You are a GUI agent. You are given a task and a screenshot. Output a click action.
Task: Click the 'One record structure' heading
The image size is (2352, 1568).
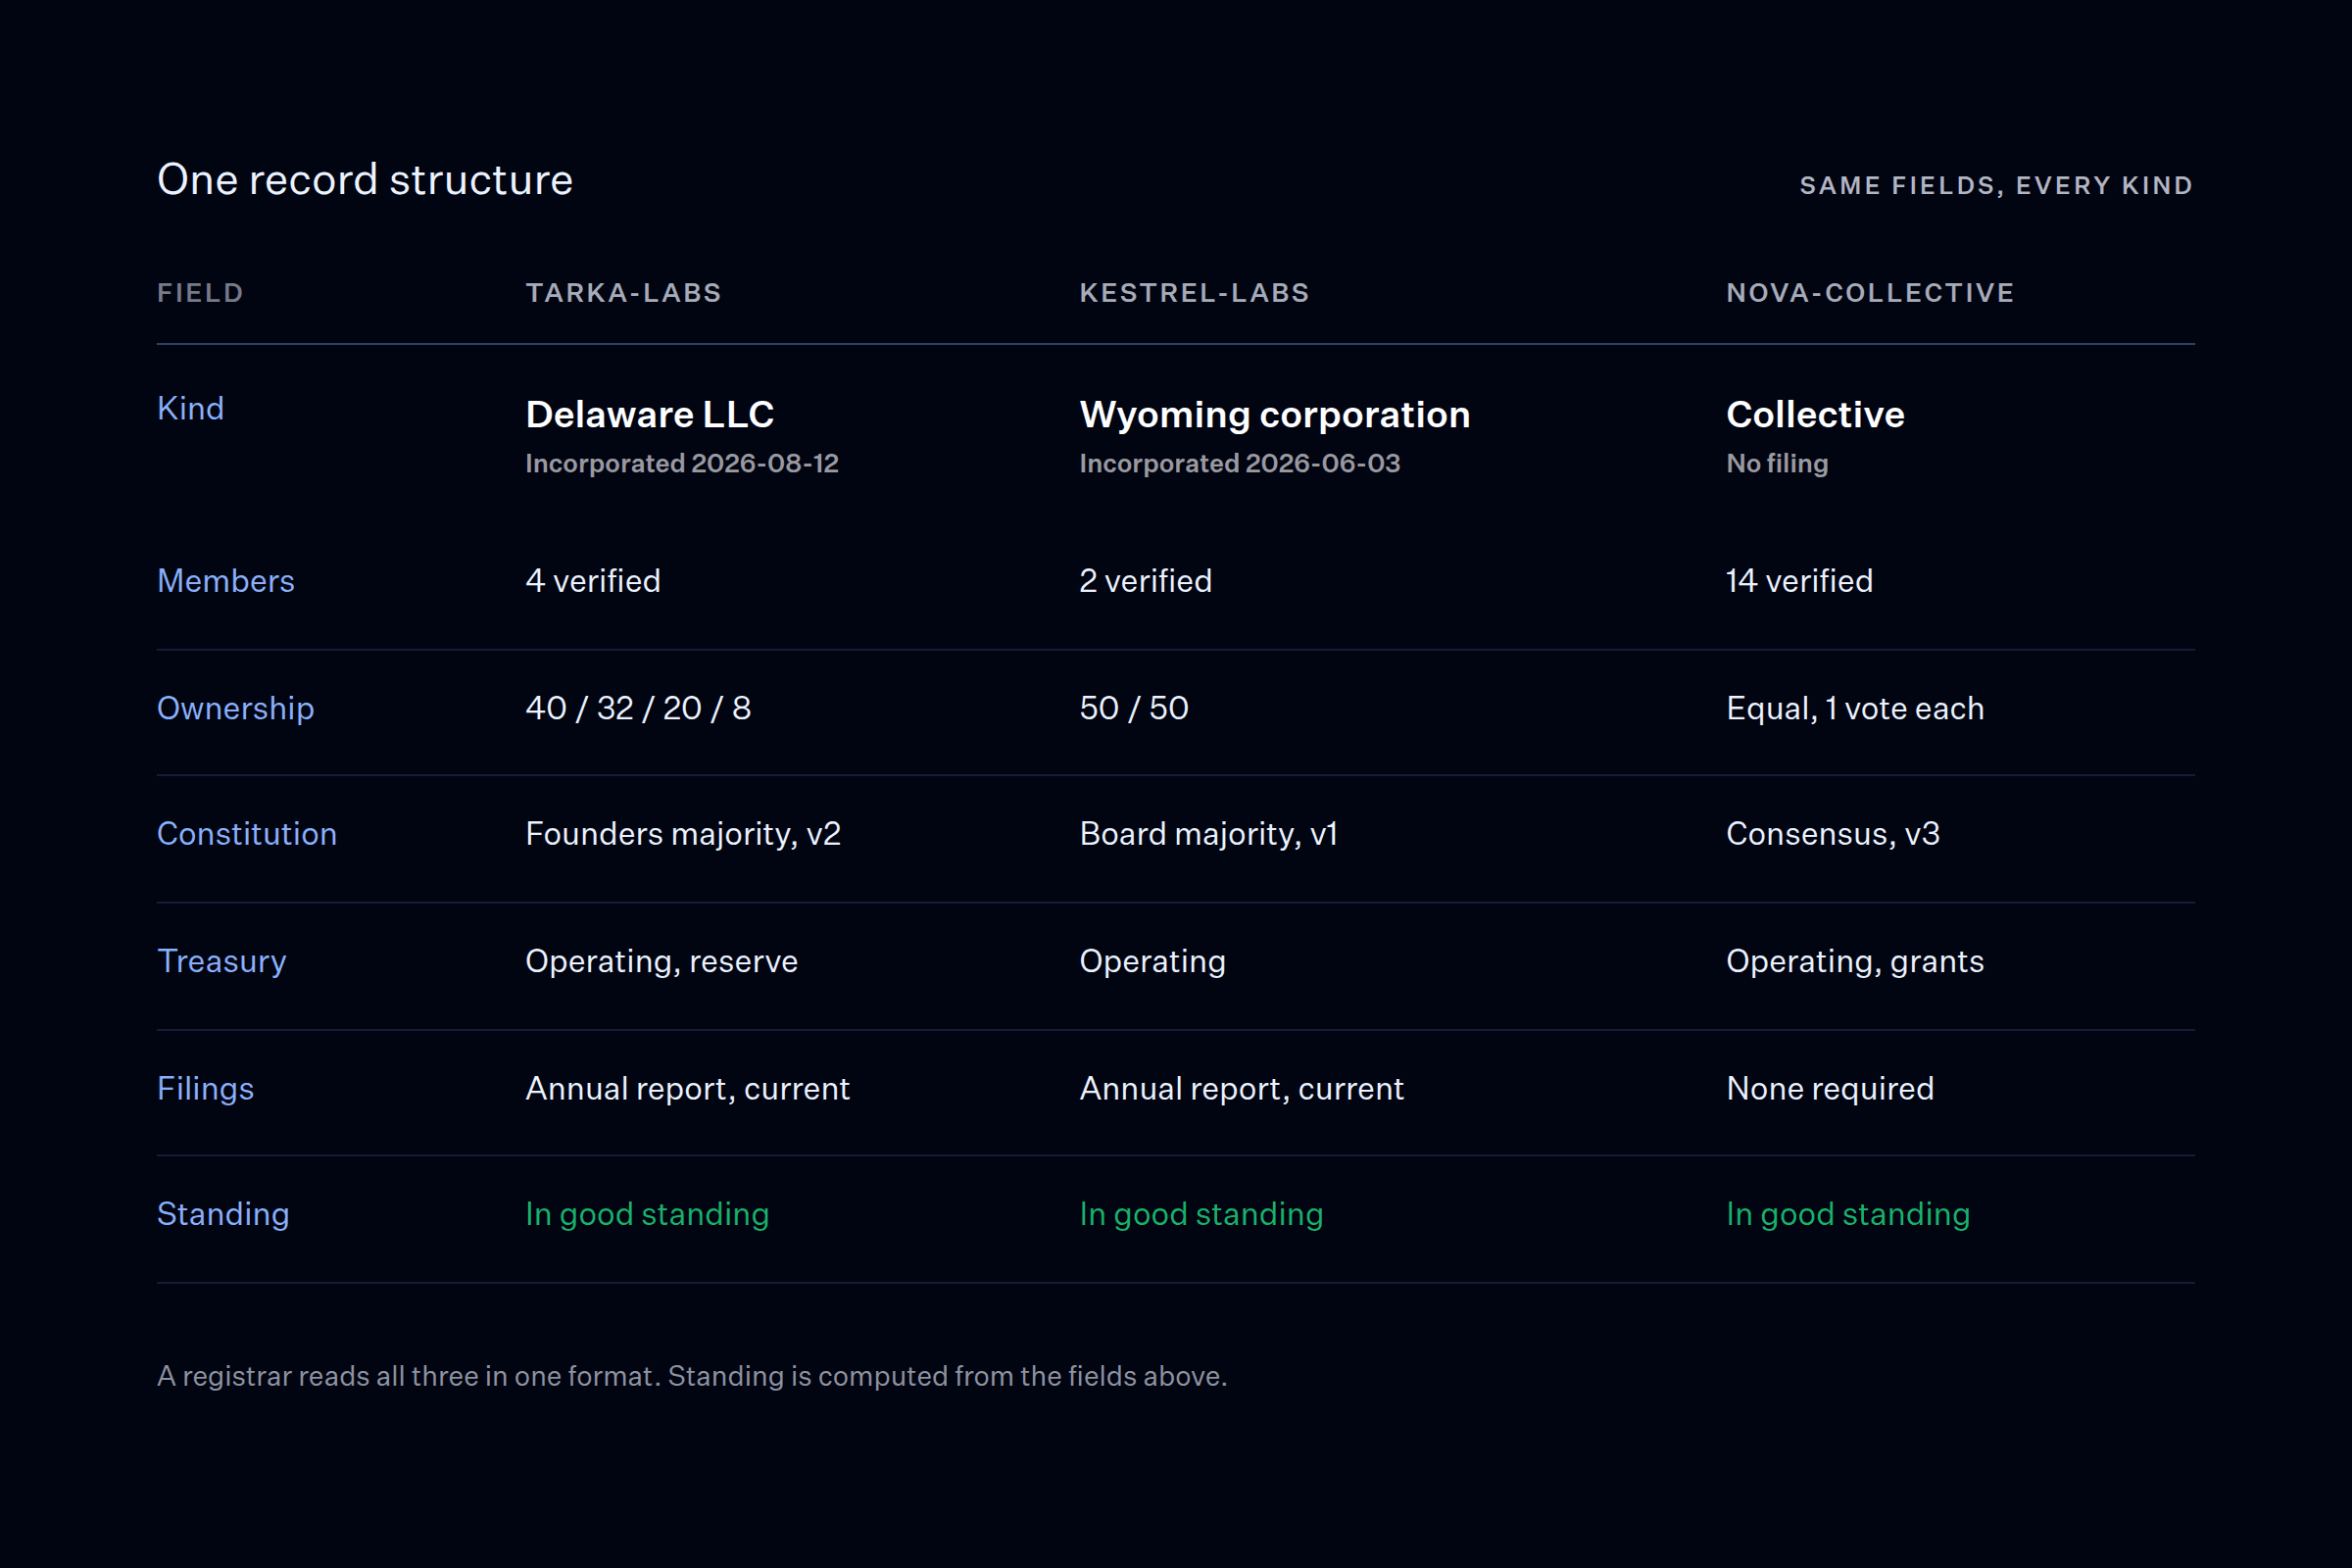[365, 180]
